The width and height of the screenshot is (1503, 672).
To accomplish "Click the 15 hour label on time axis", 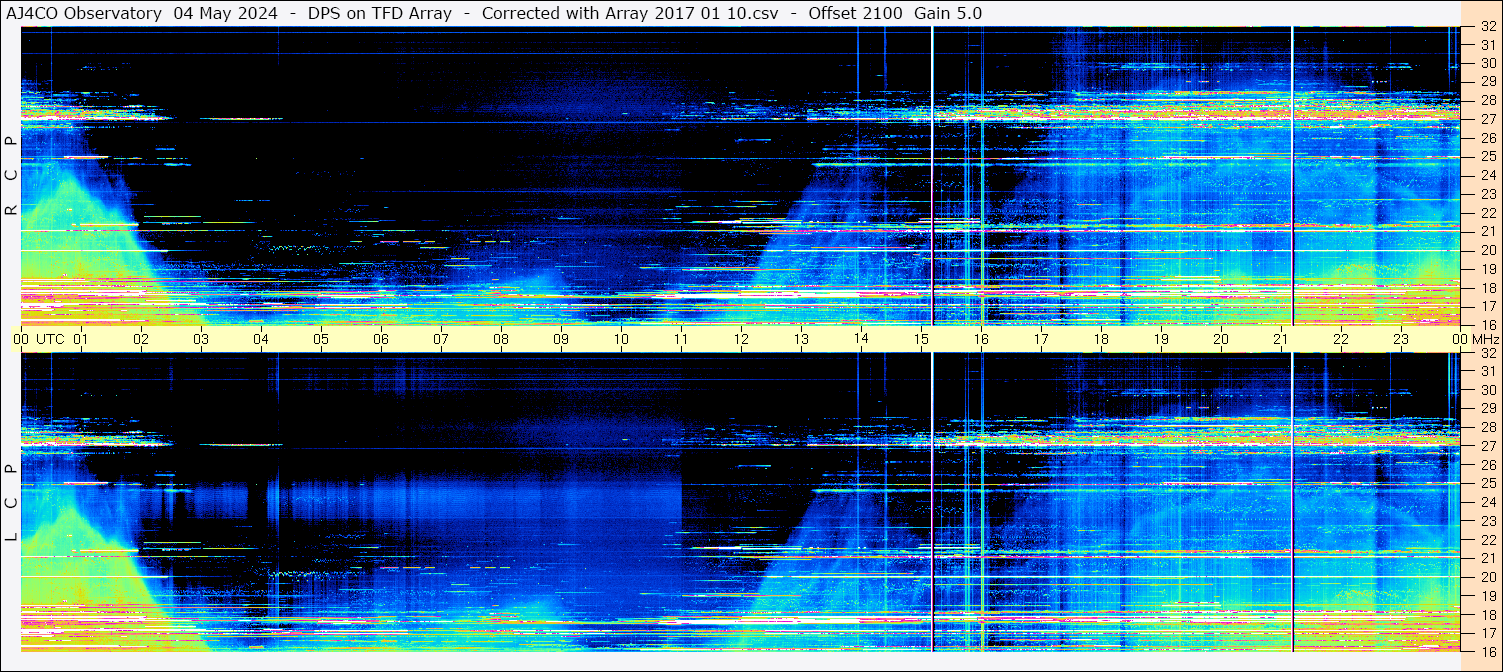I will (x=921, y=339).
